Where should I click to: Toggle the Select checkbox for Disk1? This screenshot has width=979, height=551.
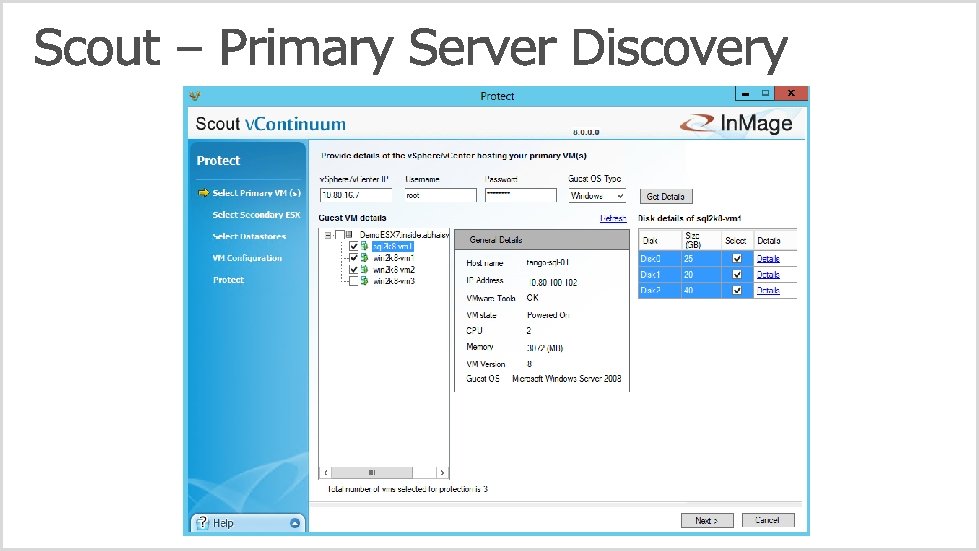pos(737,275)
